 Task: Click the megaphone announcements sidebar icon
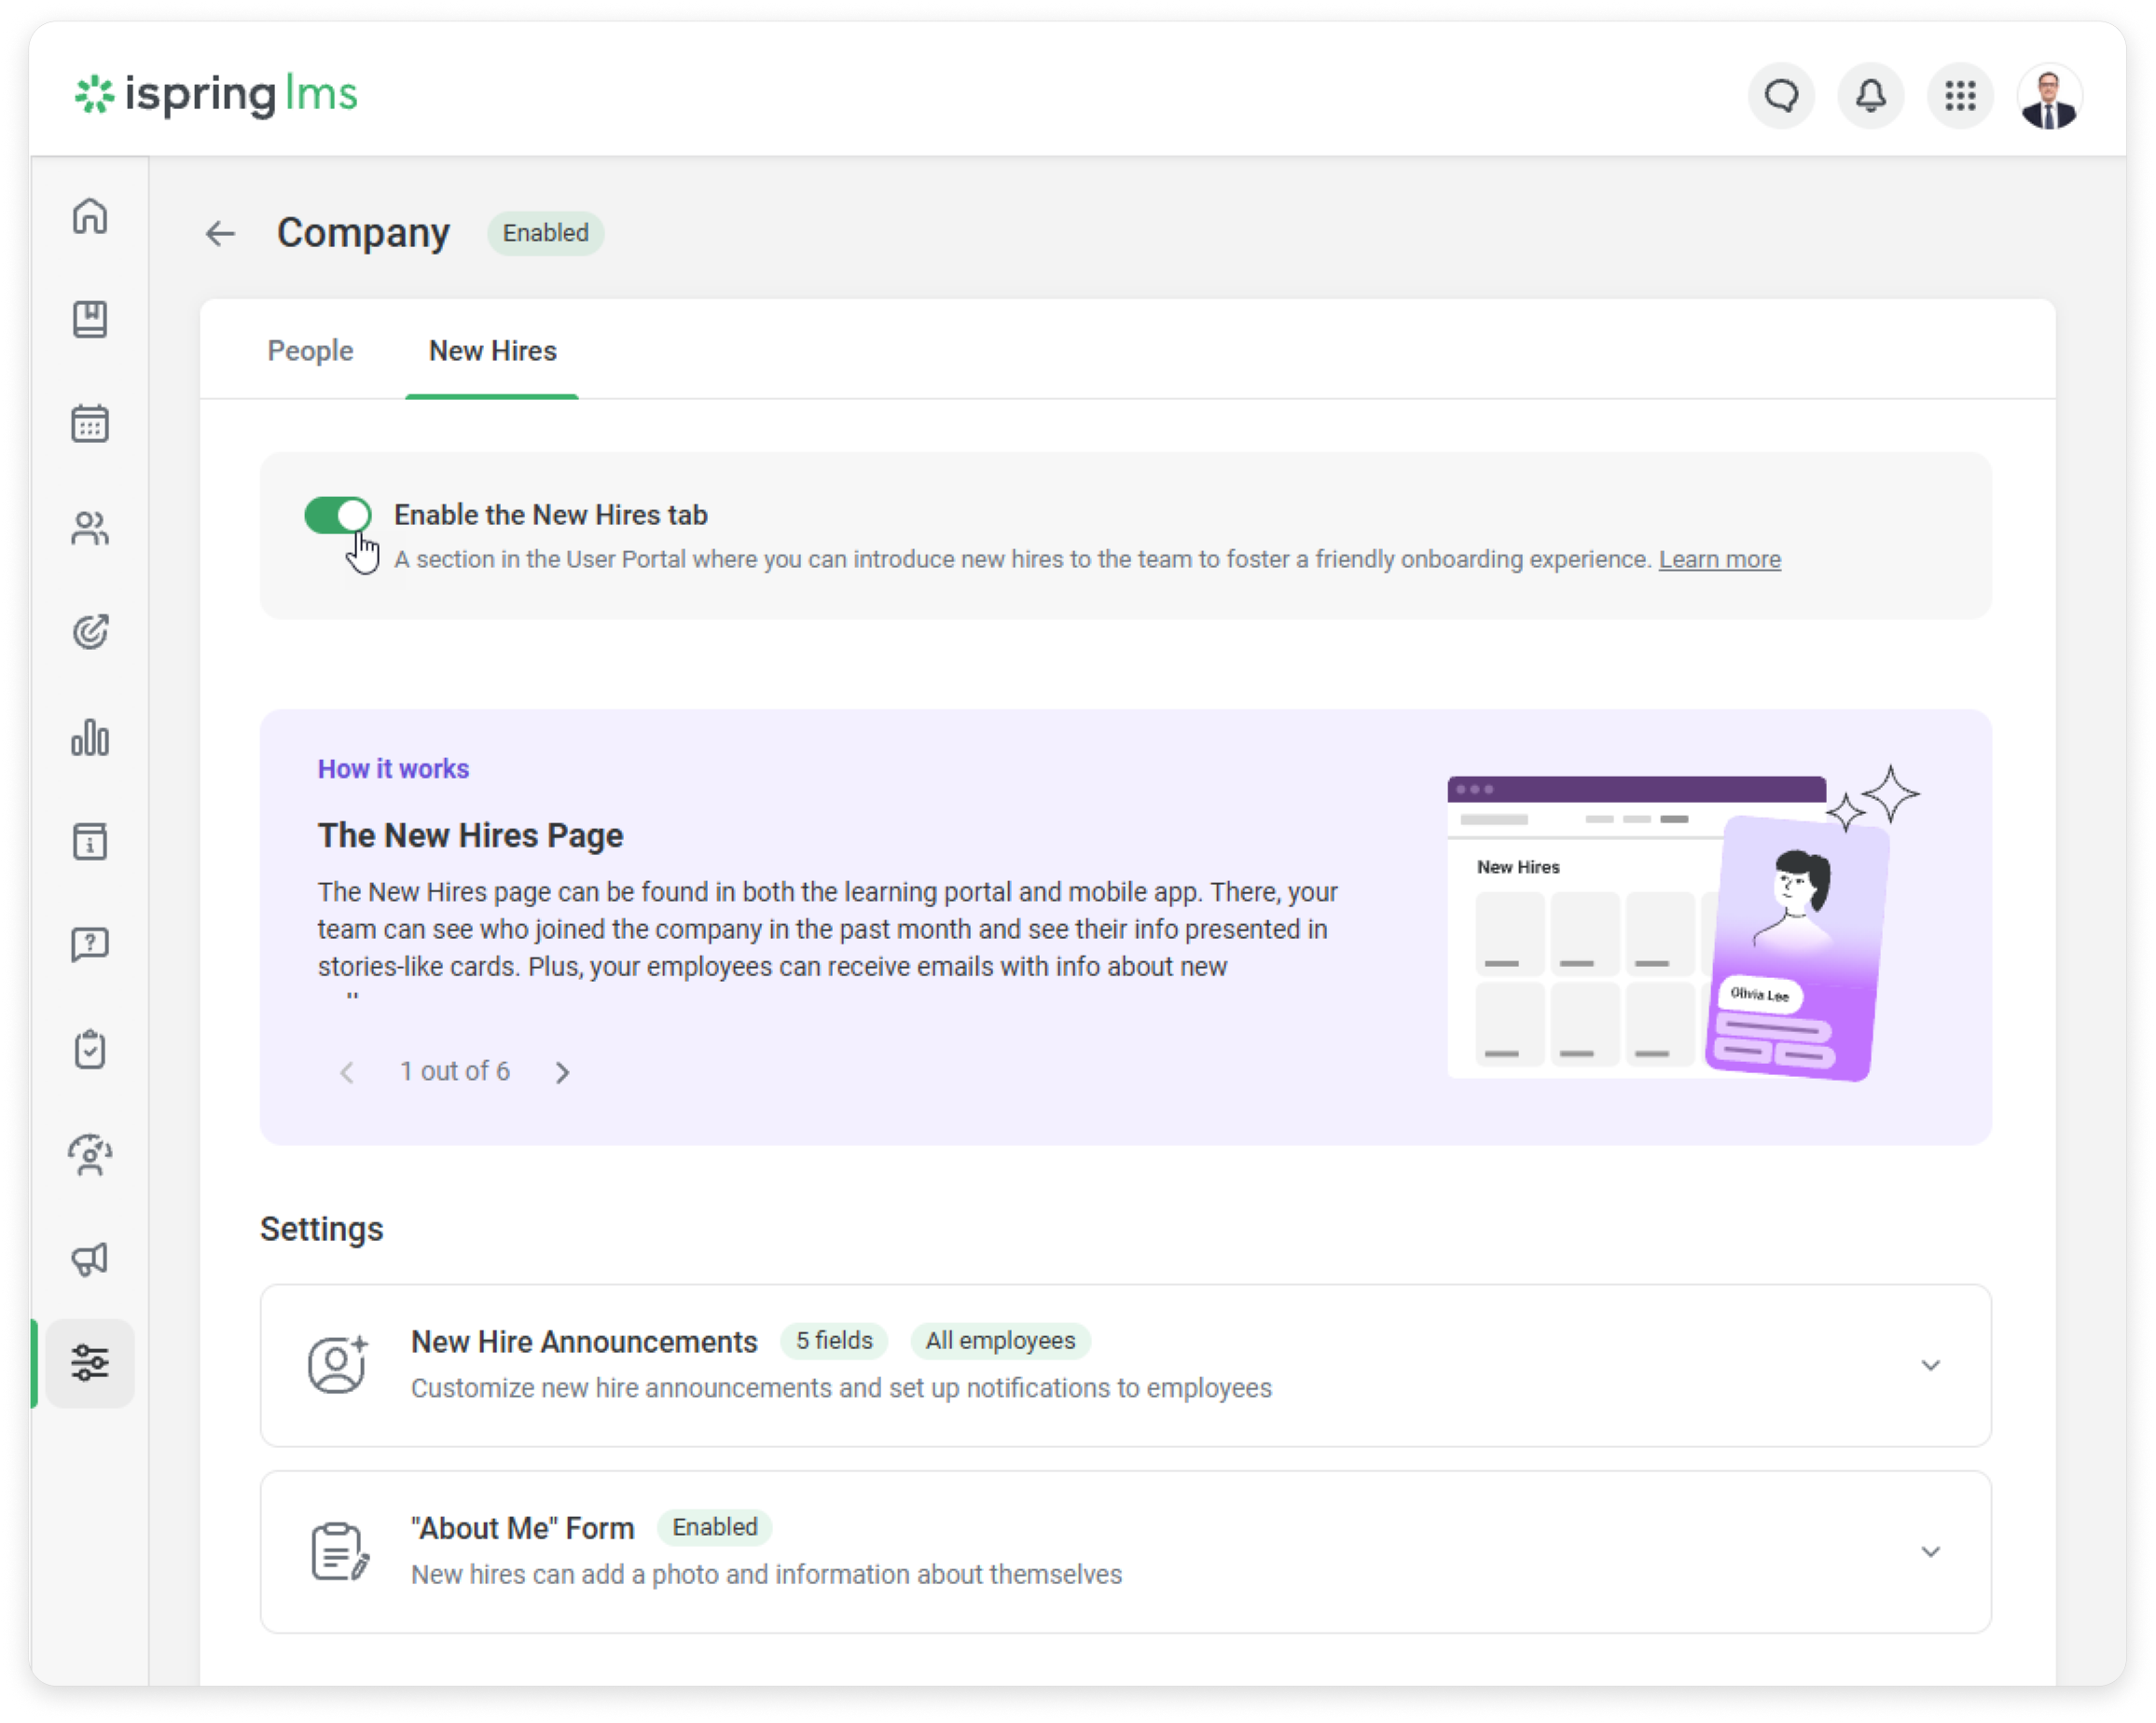coord(90,1259)
